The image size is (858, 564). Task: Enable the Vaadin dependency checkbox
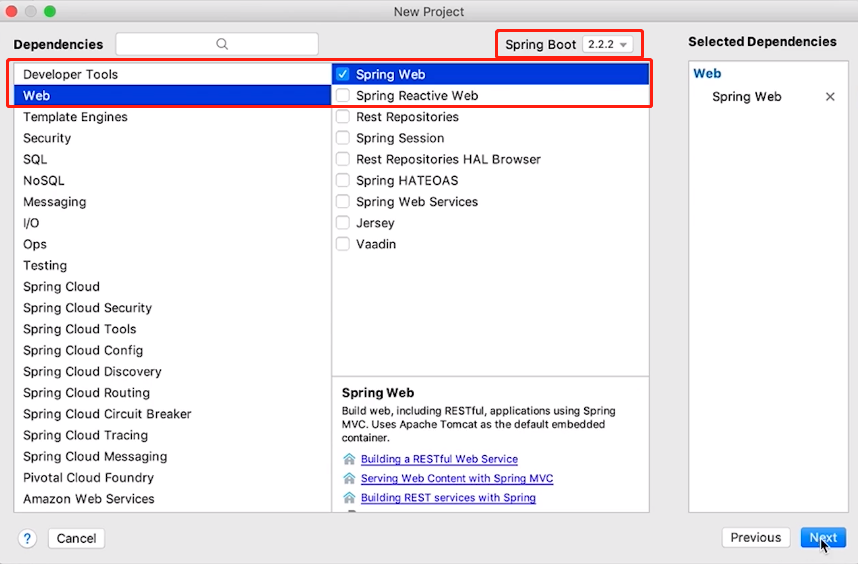tap(343, 244)
